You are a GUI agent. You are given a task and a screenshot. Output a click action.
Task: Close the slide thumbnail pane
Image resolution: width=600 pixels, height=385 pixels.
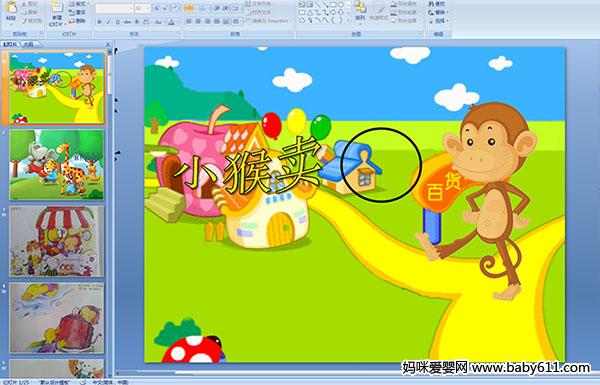(108, 44)
